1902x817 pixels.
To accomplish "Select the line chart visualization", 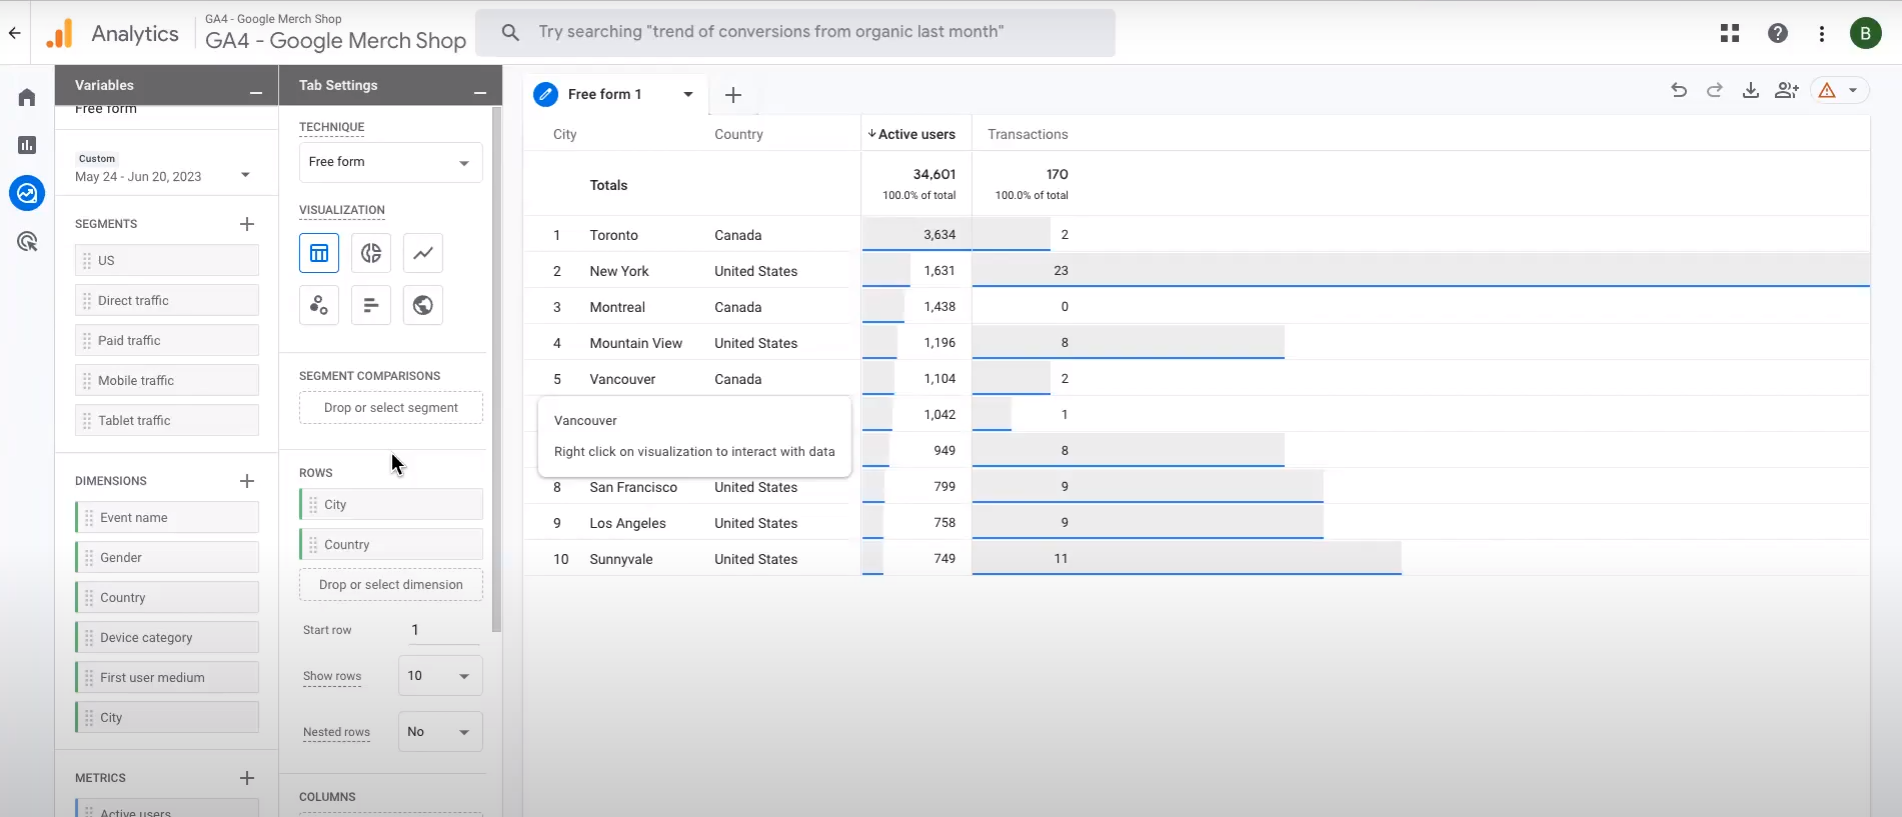I will (423, 253).
